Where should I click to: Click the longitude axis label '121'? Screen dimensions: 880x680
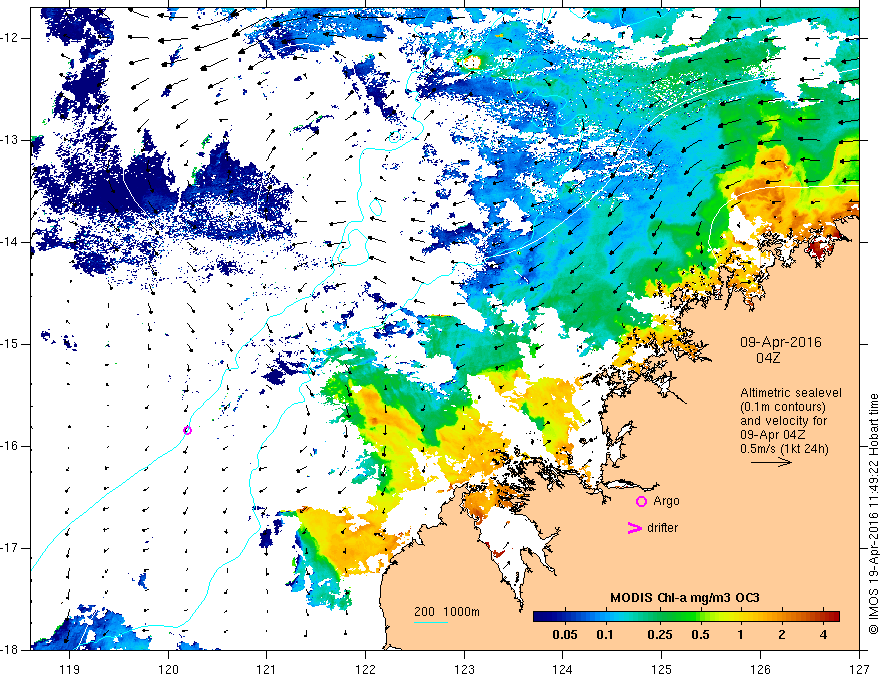tap(267, 669)
